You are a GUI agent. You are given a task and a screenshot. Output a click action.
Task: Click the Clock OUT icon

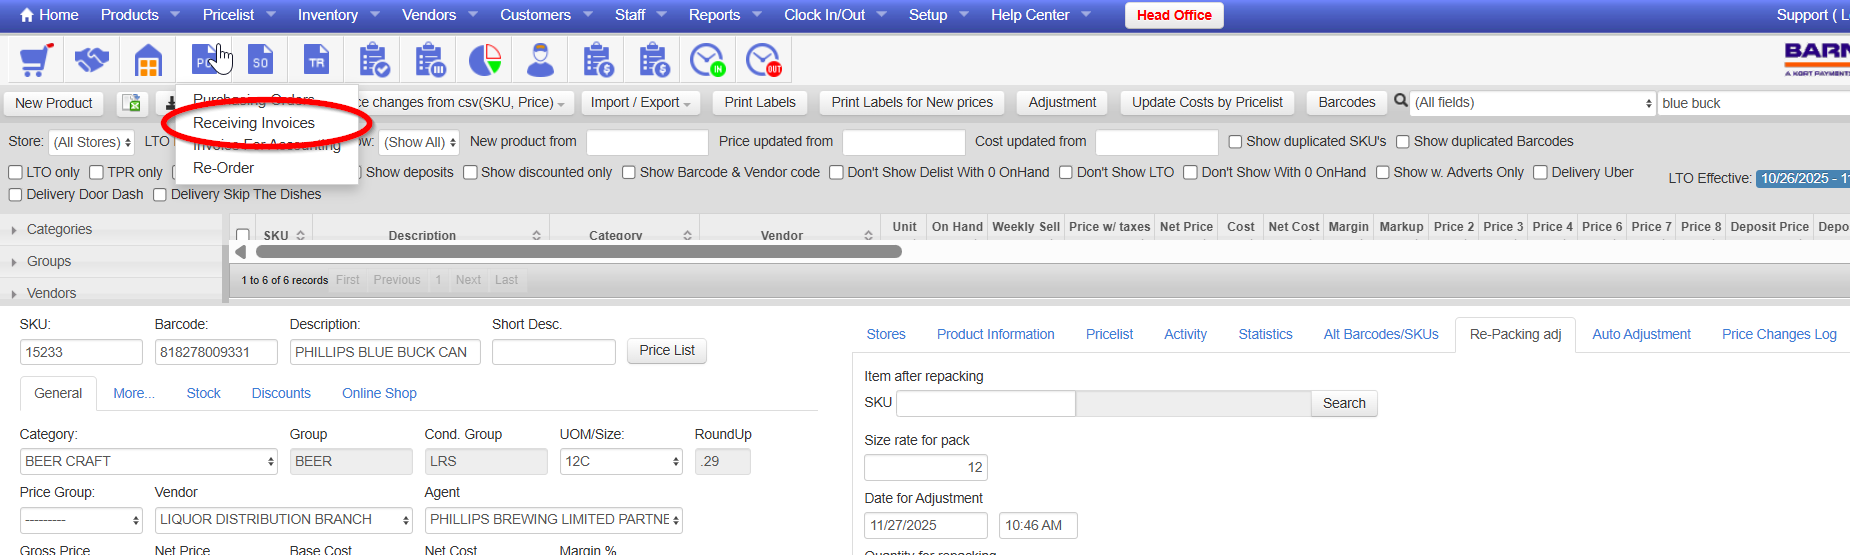pyautogui.click(x=764, y=60)
